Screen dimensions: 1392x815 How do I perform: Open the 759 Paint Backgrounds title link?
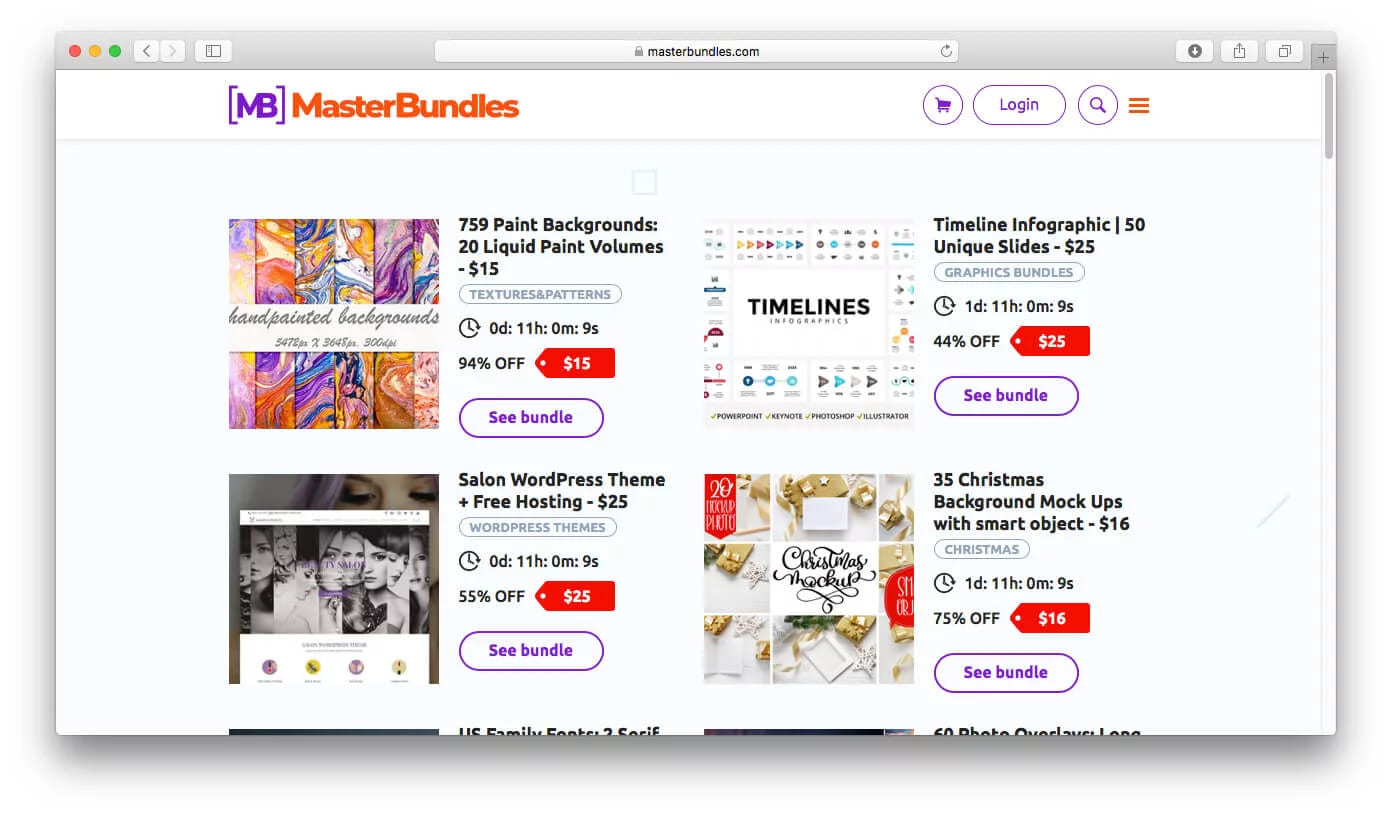point(561,246)
